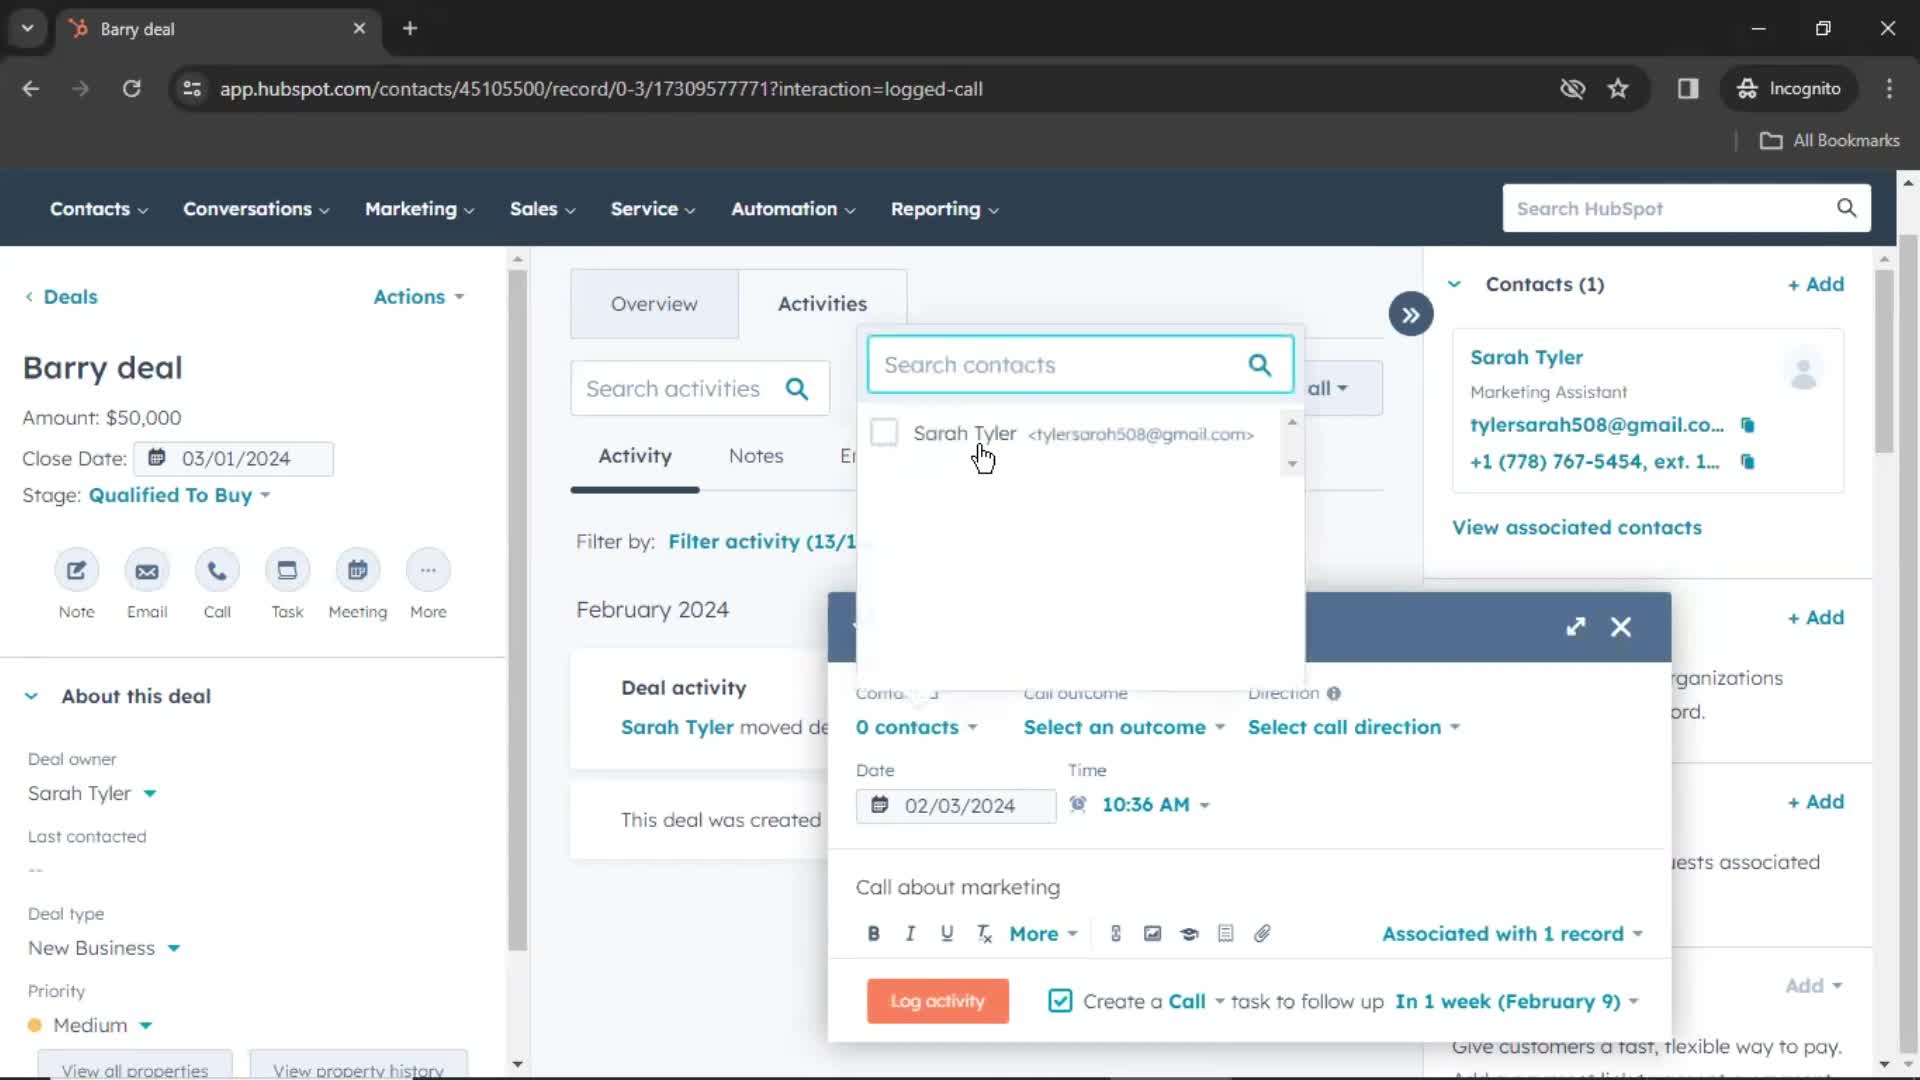
Task: Click the strikethrough formatting icon
Action: pyautogui.click(x=984, y=934)
